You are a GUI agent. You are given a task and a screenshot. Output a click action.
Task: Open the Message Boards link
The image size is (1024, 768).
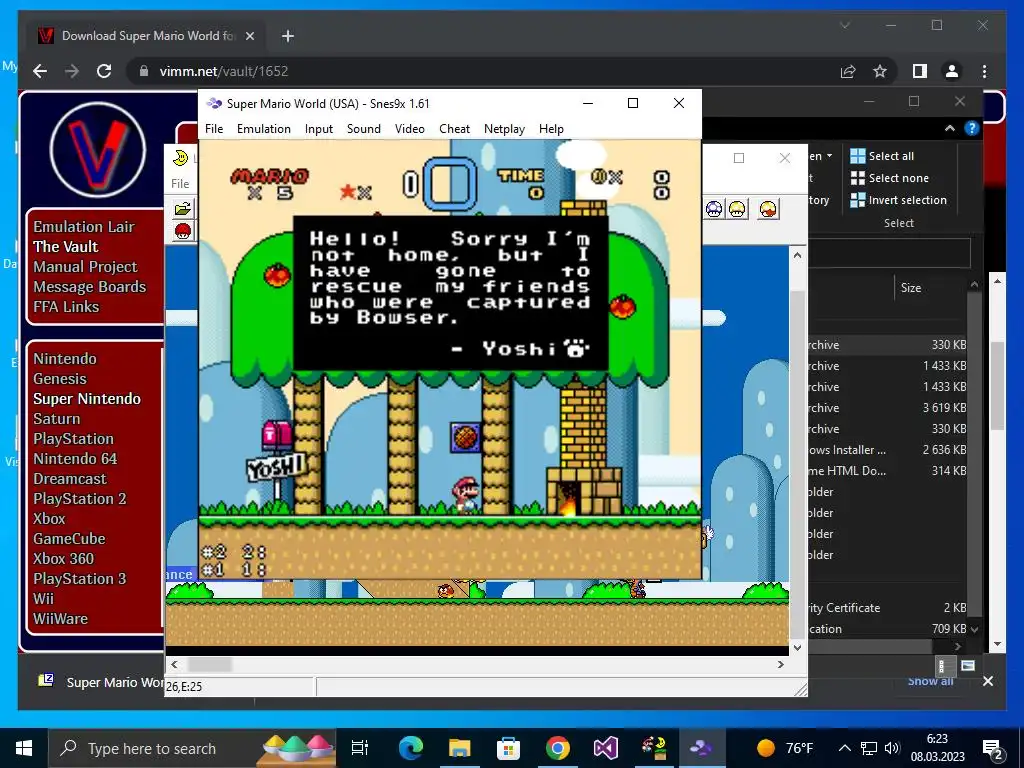pos(89,287)
